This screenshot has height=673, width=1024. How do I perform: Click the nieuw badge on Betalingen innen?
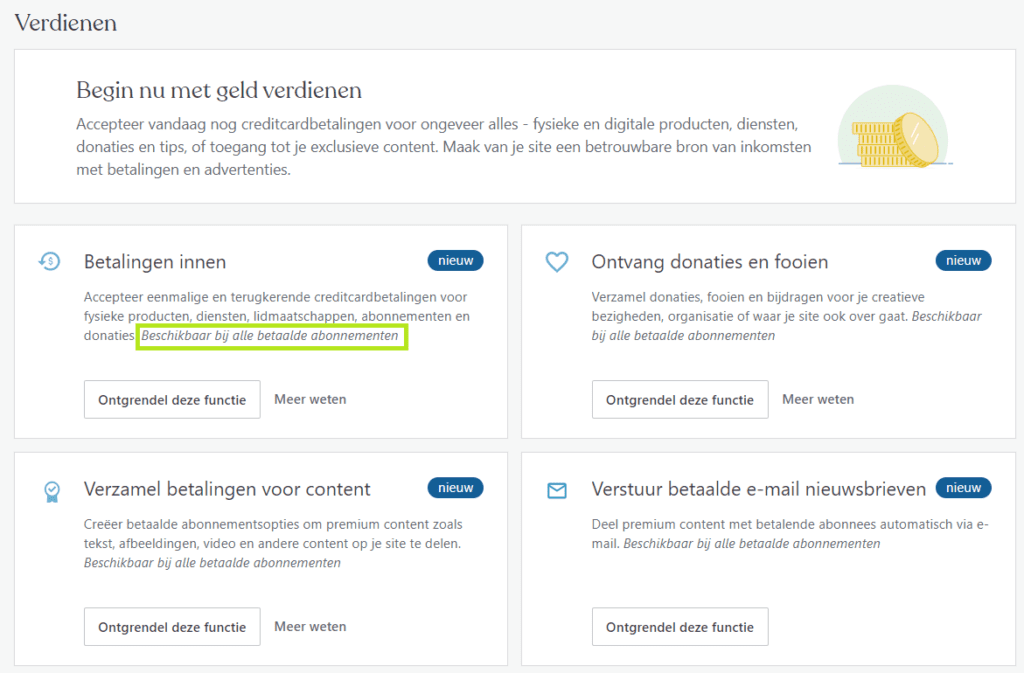pyautogui.click(x=456, y=260)
